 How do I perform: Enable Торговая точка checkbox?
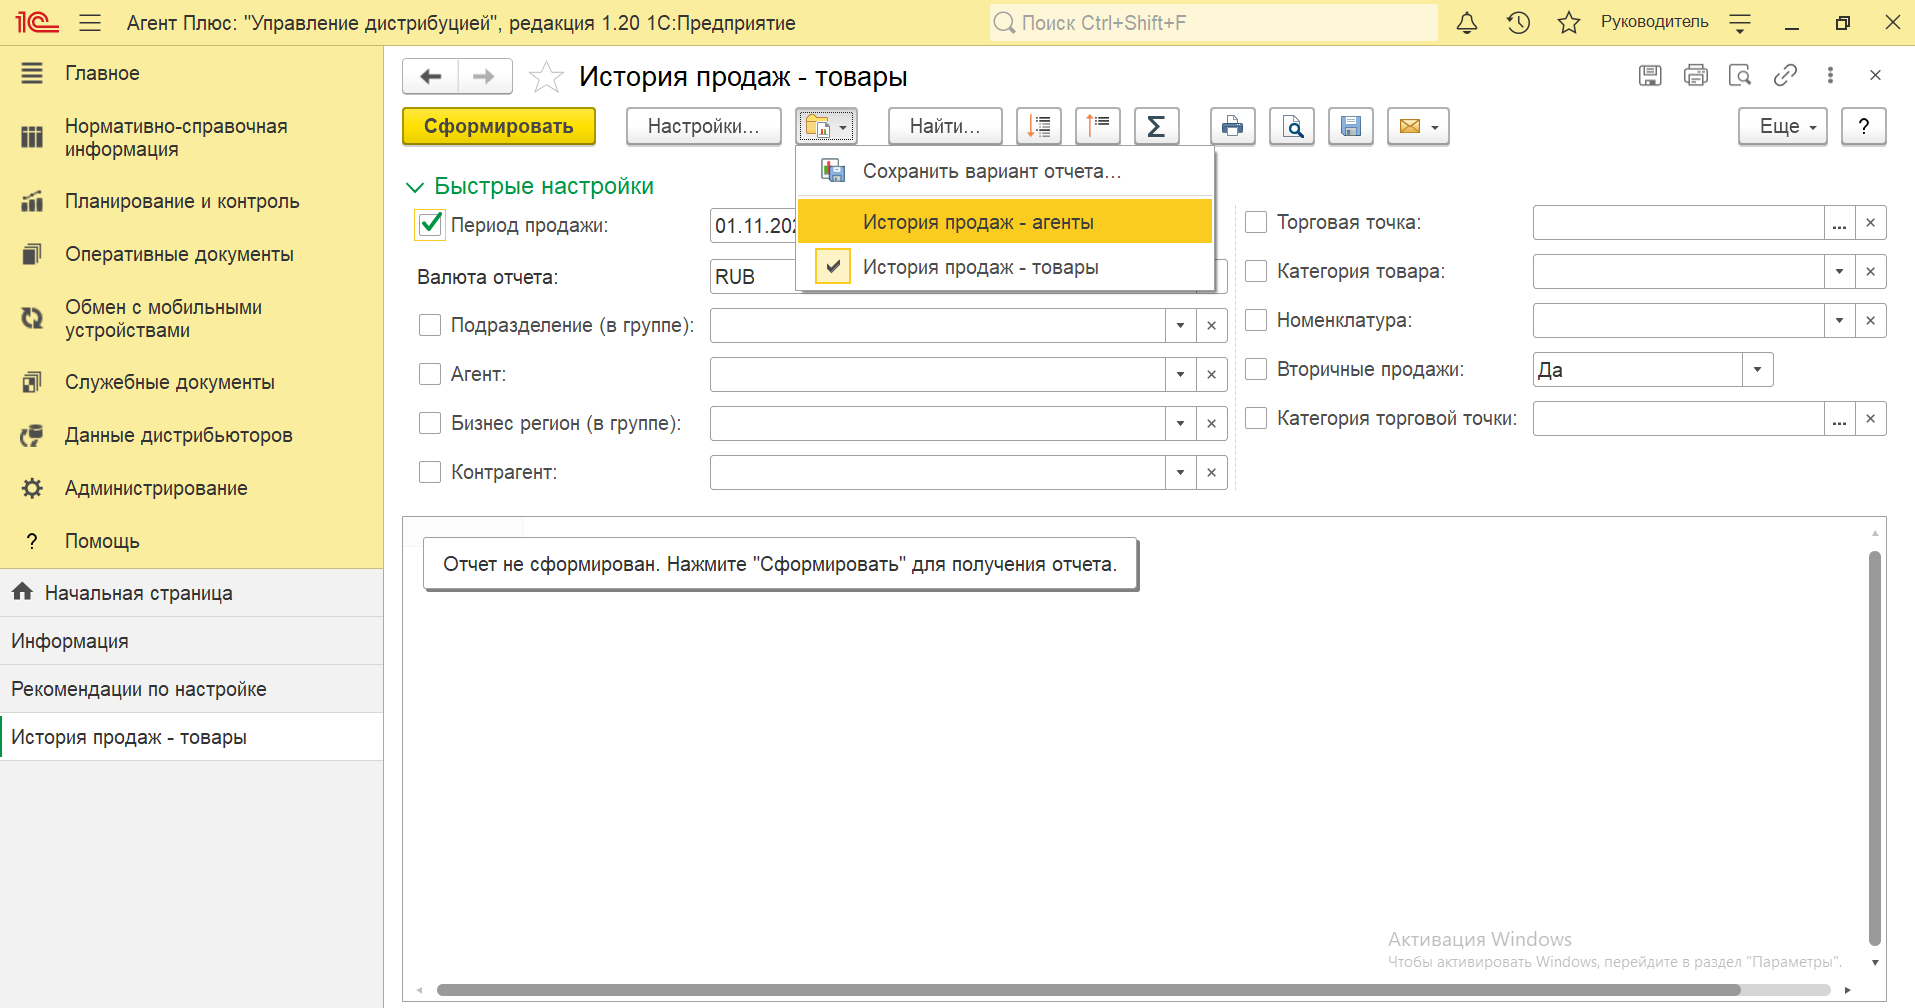[x=1256, y=222]
